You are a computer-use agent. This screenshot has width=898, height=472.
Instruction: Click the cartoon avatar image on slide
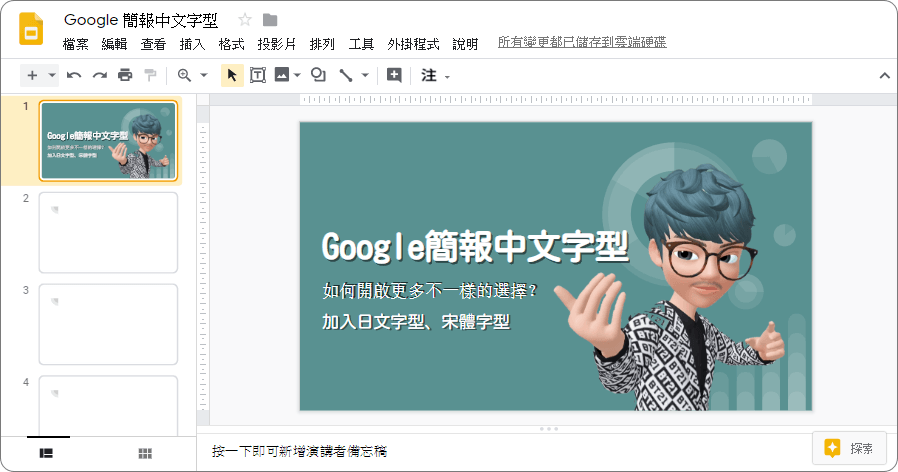coord(671,289)
